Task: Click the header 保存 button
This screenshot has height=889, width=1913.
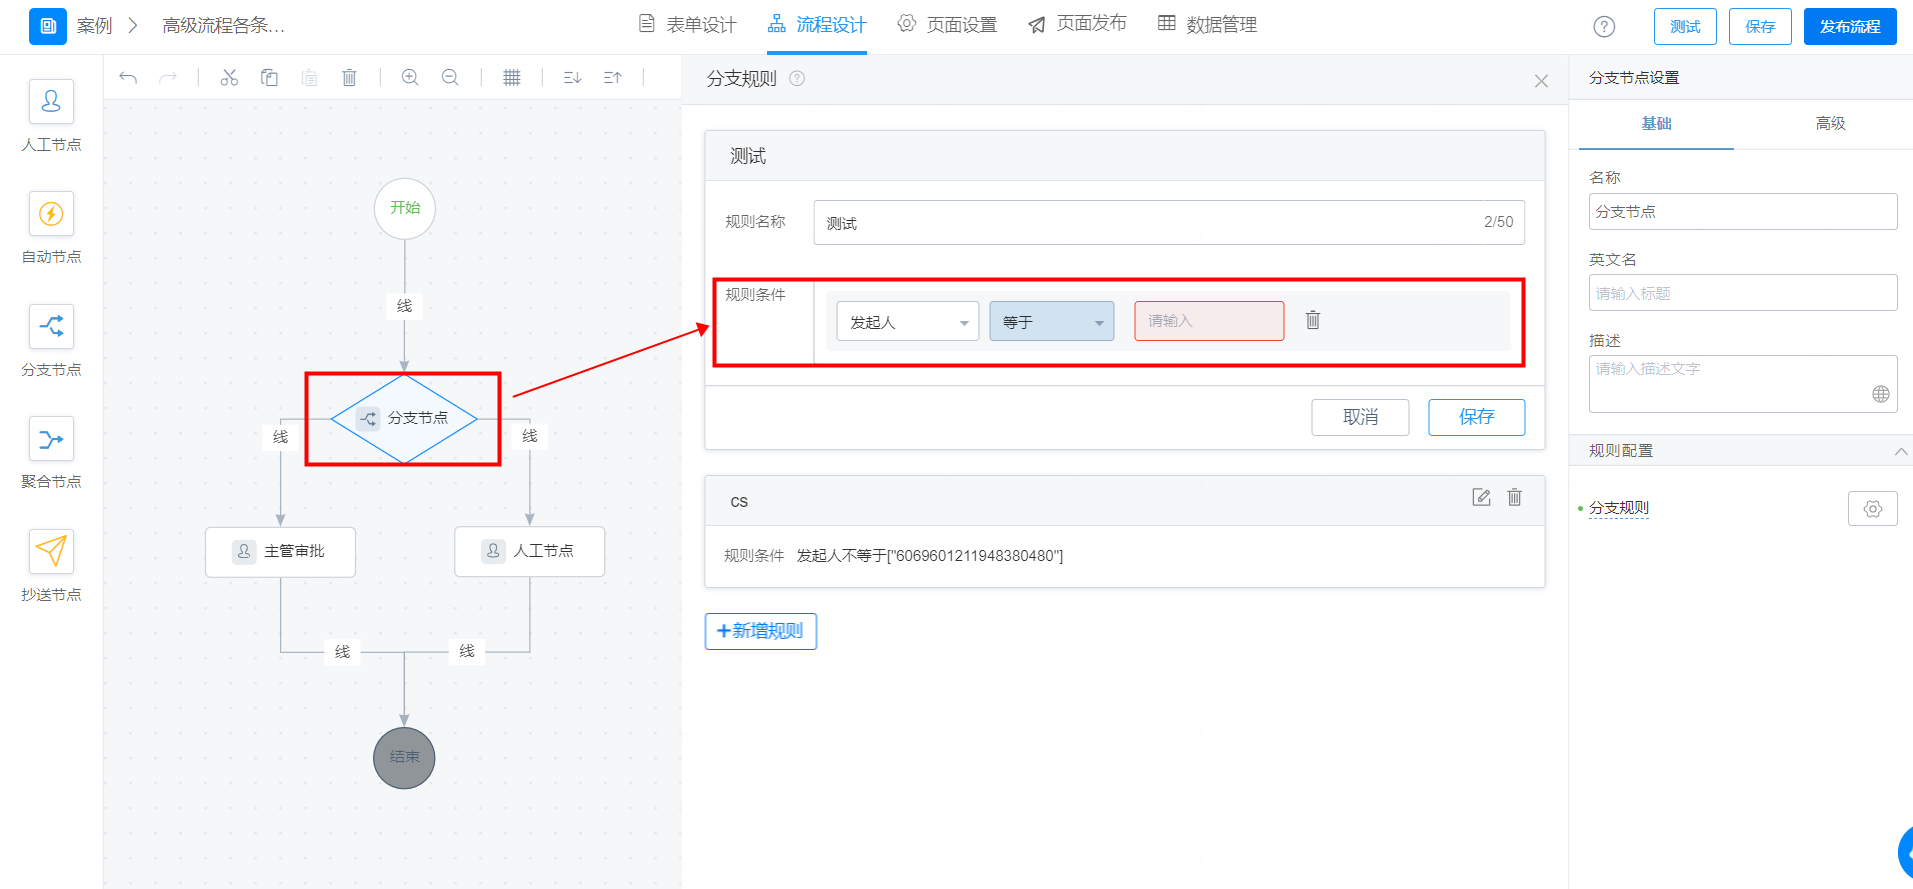Action: point(1760,27)
